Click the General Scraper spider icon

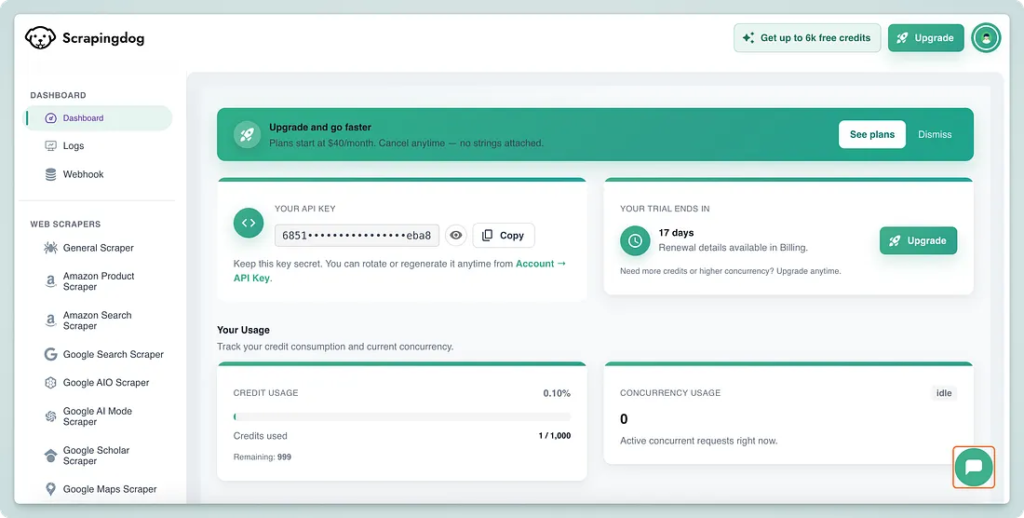pyautogui.click(x=51, y=248)
